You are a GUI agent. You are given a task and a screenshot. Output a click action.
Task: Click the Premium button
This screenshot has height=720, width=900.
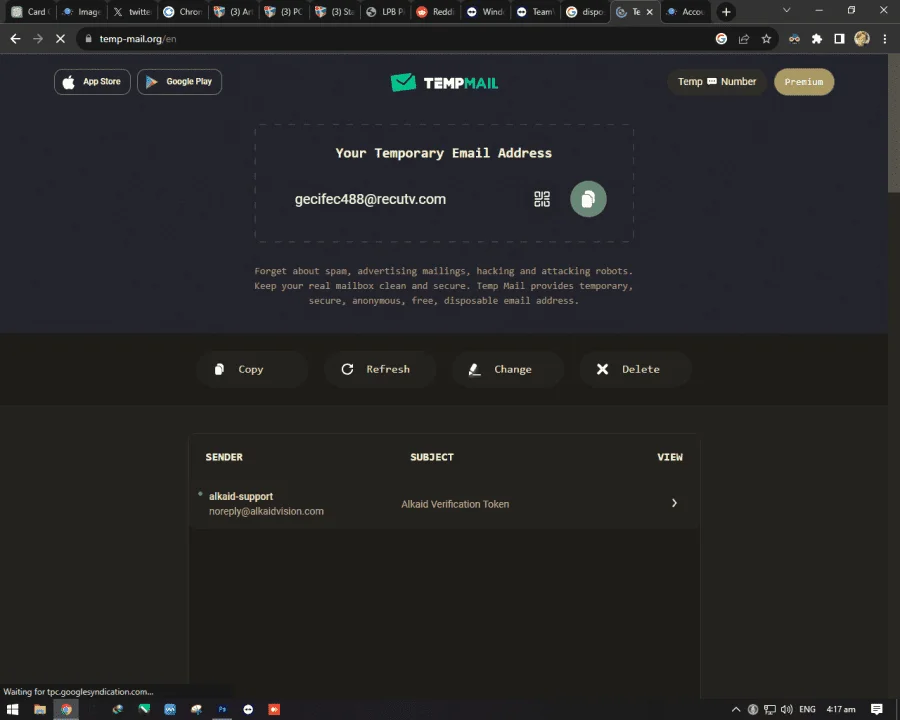(804, 82)
